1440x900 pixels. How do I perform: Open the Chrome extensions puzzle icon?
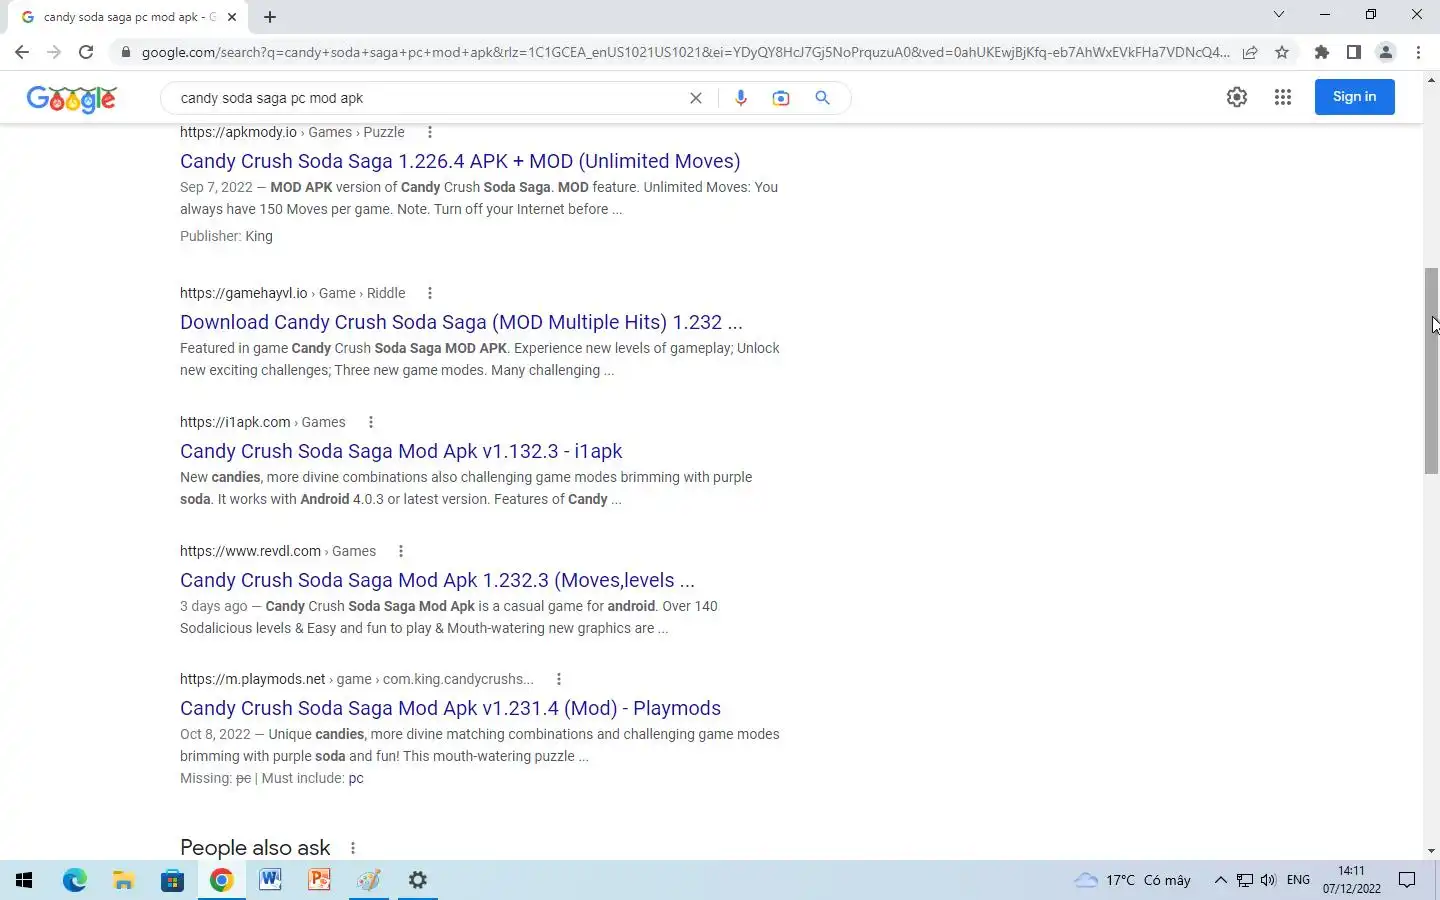(1322, 52)
